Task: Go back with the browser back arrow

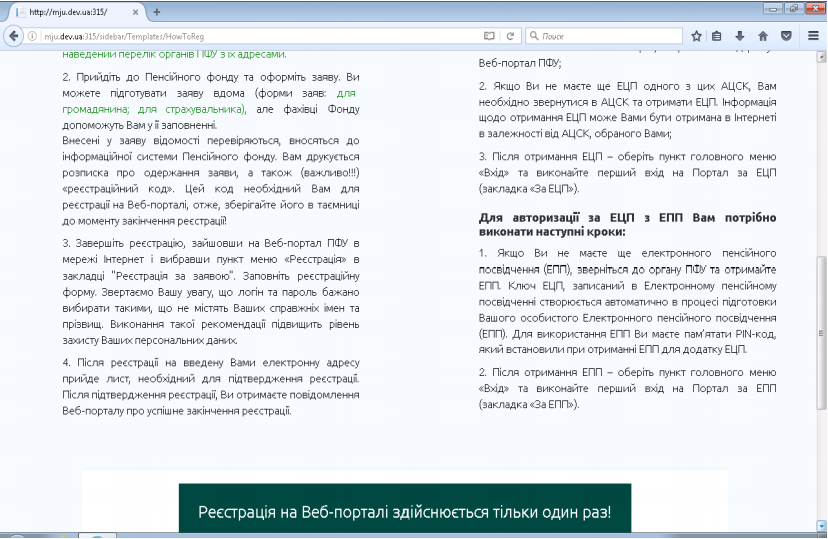Action: (13, 36)
